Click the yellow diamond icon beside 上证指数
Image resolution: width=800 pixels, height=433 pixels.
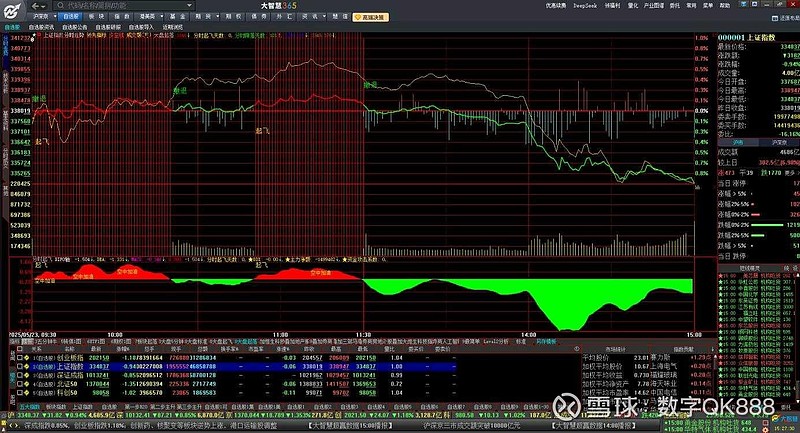coord(27,366)
